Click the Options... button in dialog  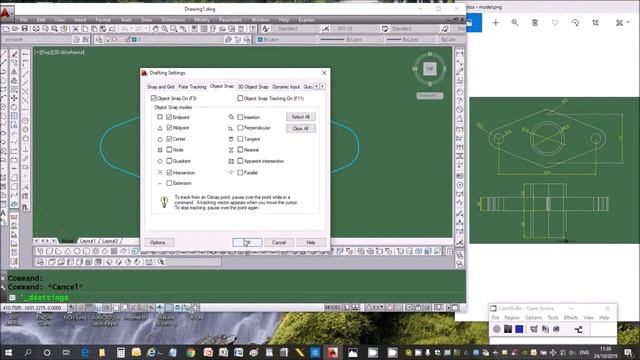click(159, 242)
